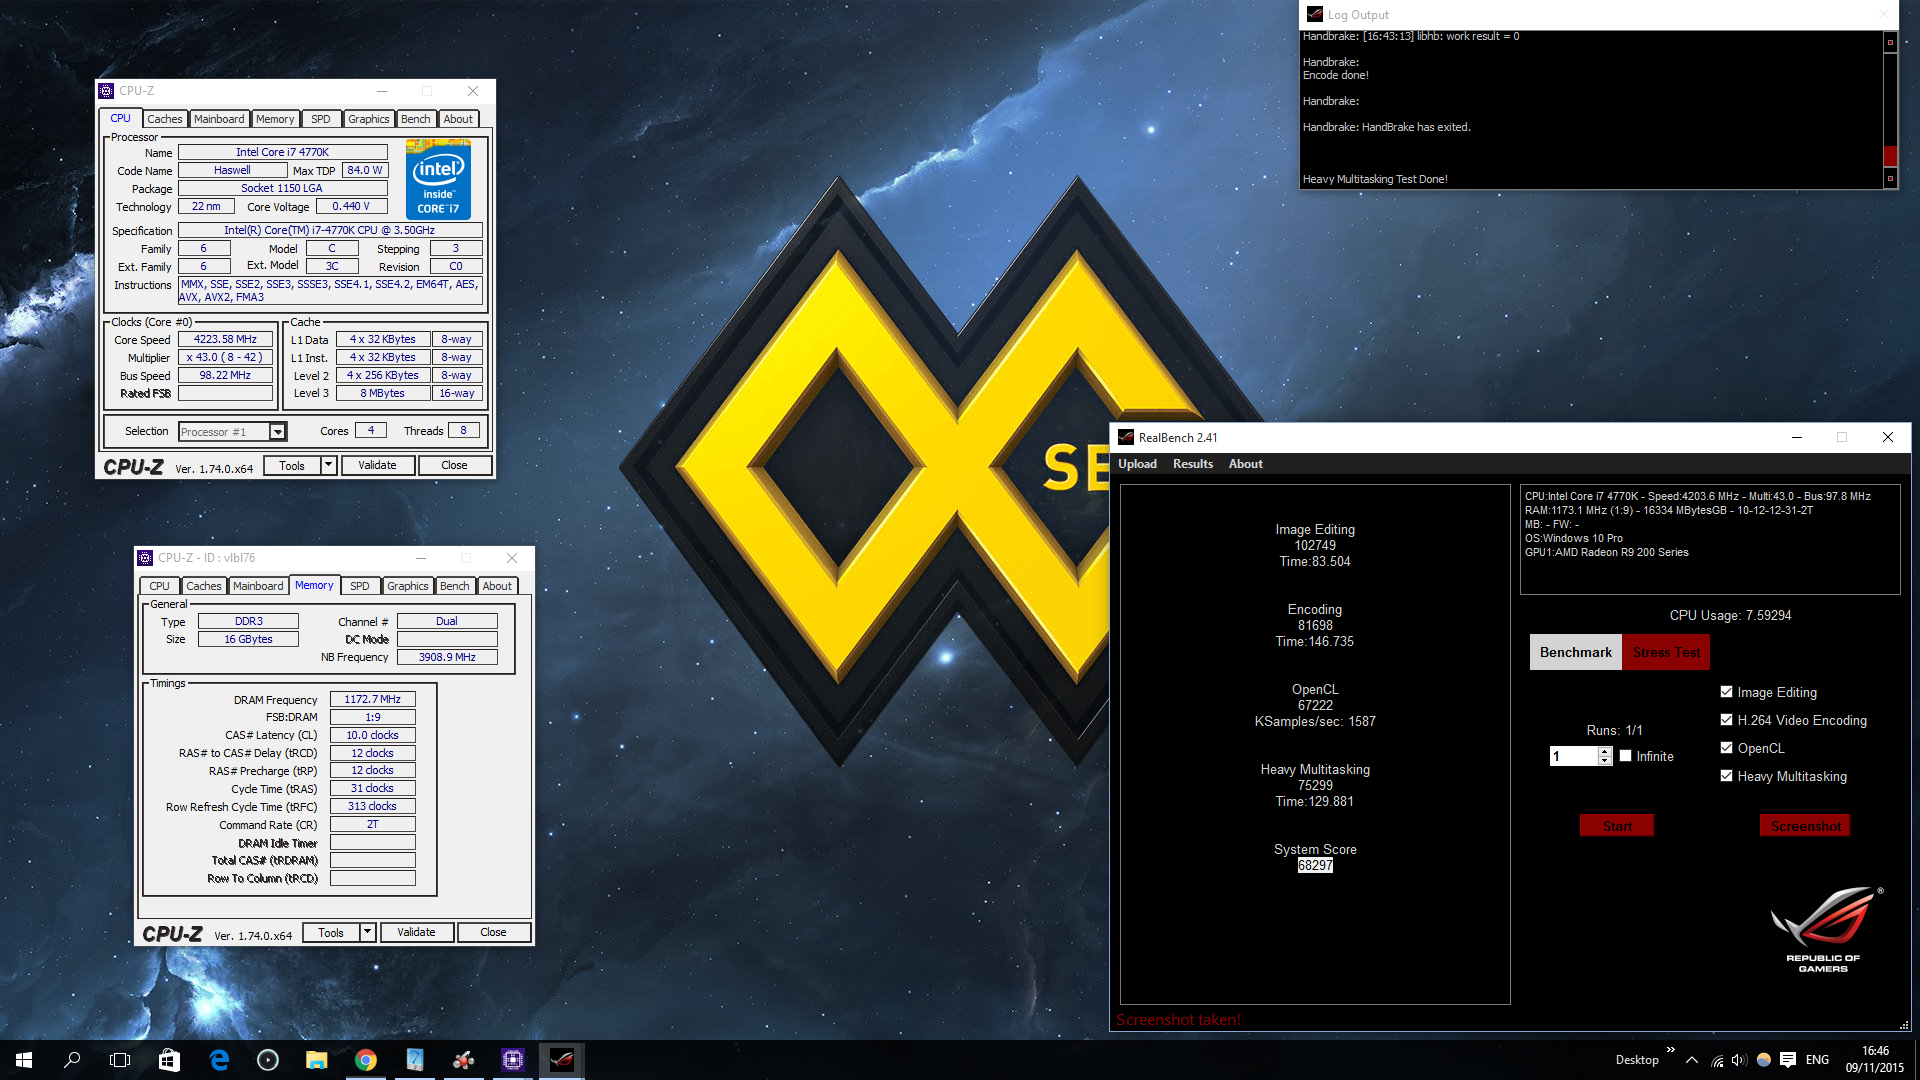Toggle the OpenCL test checkbox
The height and width of the screenshot is (1080, 1920).
(x=1726, y=748)
